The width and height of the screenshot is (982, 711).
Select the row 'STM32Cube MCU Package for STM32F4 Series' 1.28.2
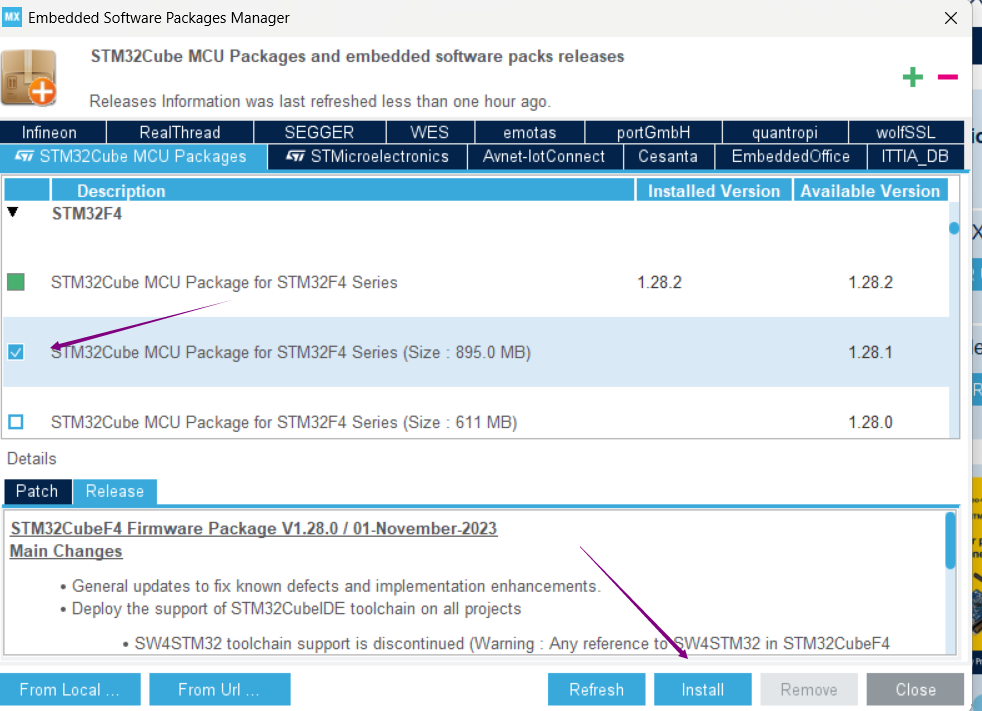[x=477, y=282]
